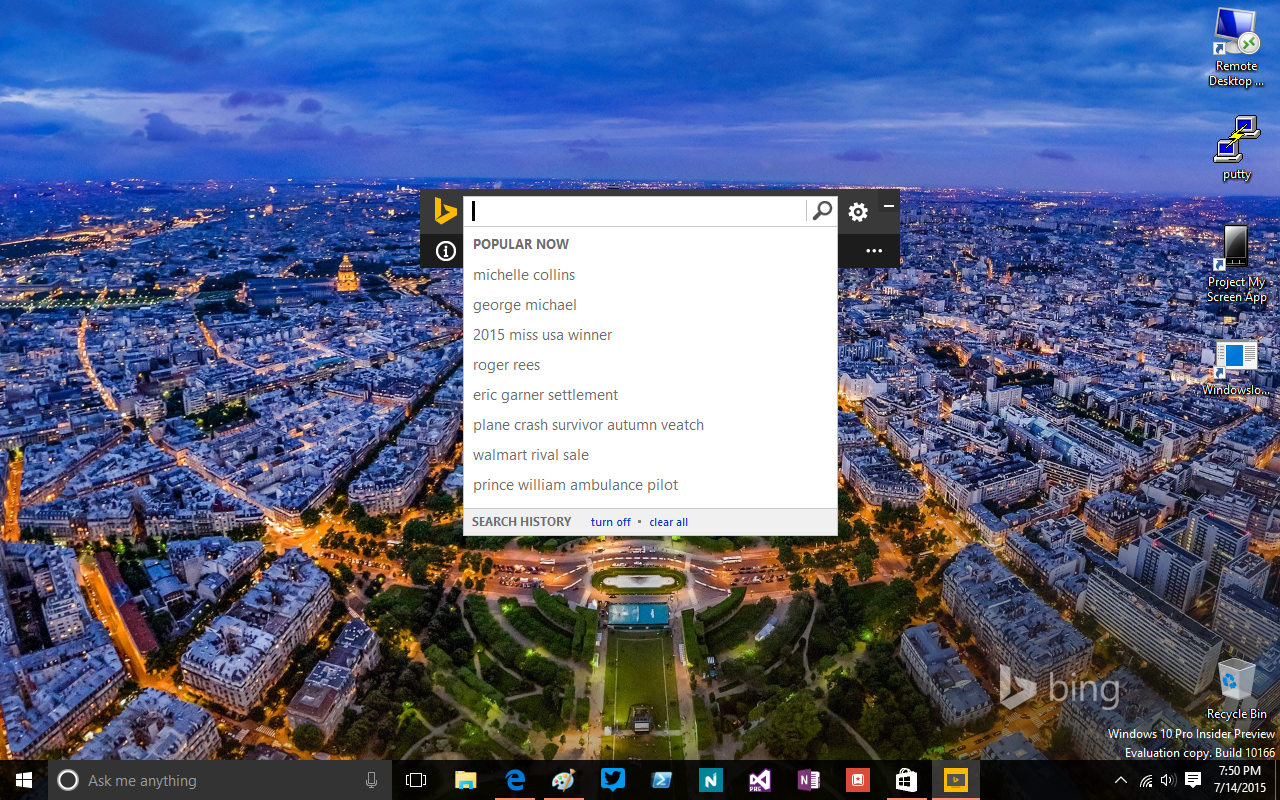Open the three-dot more options menu

coord(874,251)
